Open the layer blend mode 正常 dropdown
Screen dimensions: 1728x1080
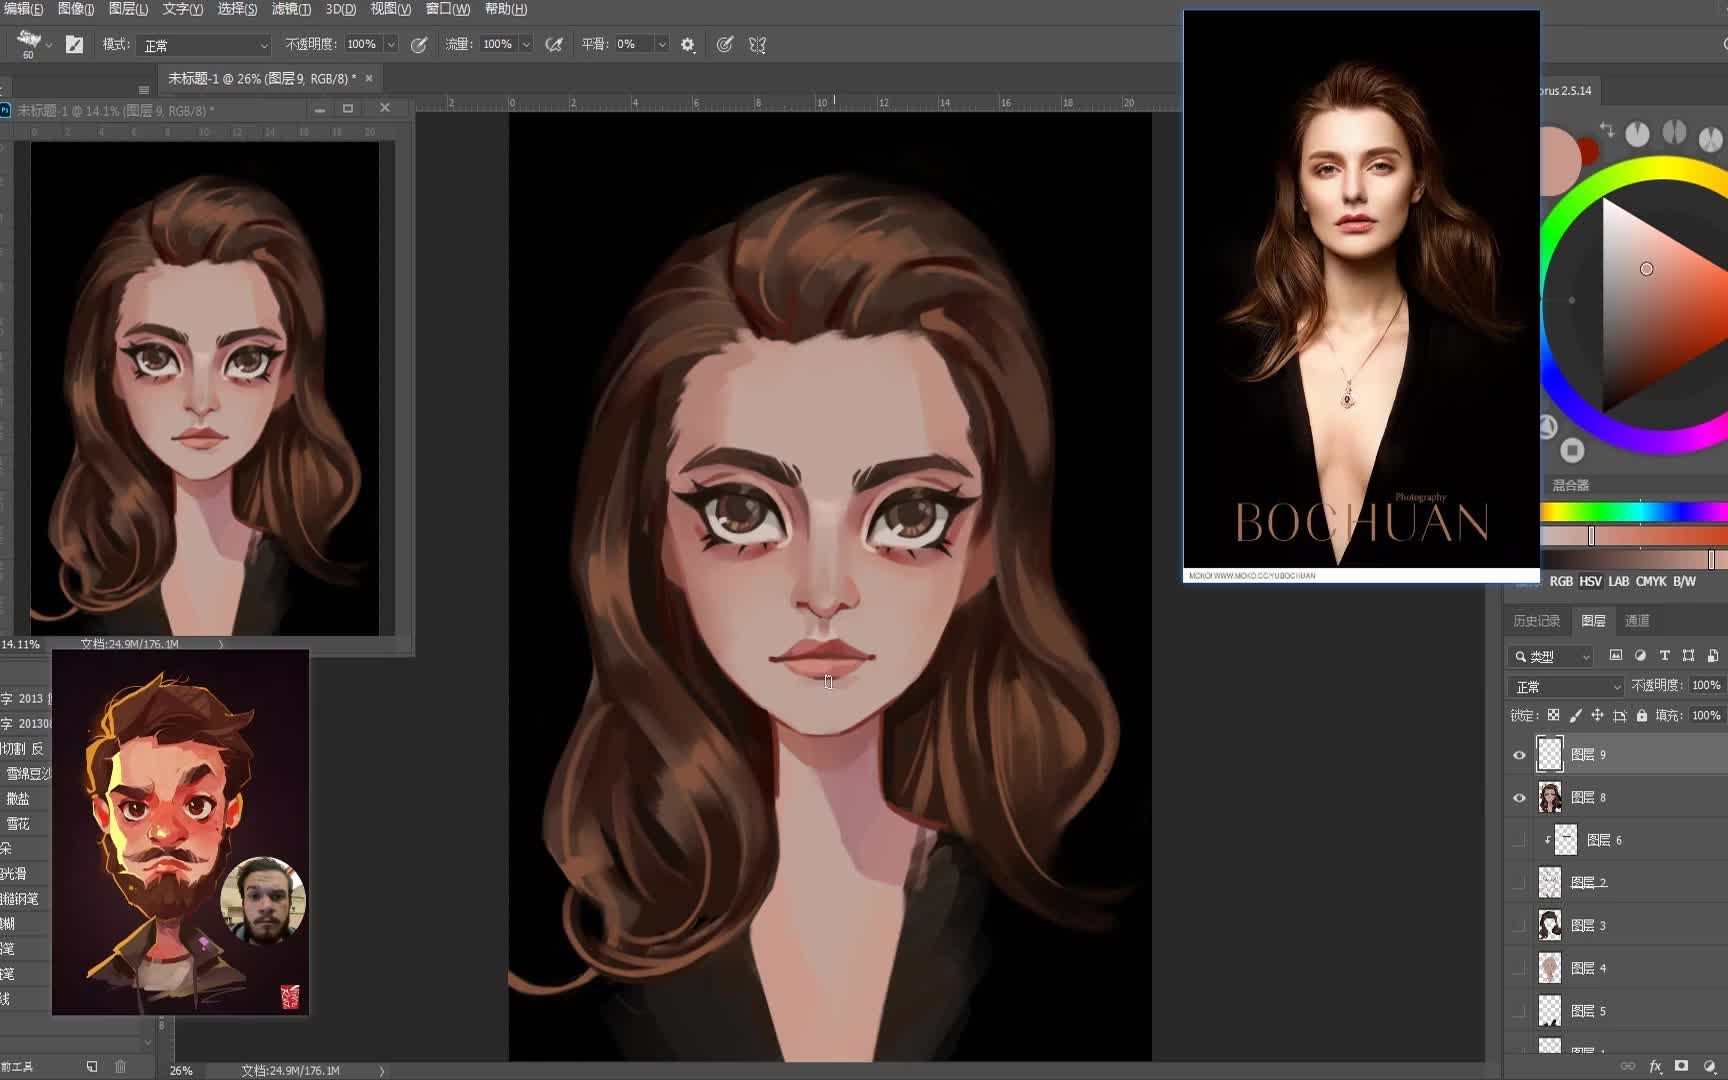(1567, 686)
